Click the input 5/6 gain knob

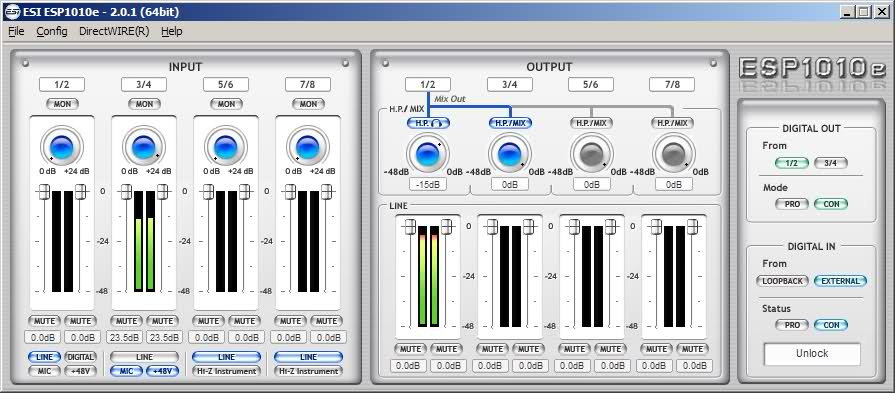click(x=226, y=147)
